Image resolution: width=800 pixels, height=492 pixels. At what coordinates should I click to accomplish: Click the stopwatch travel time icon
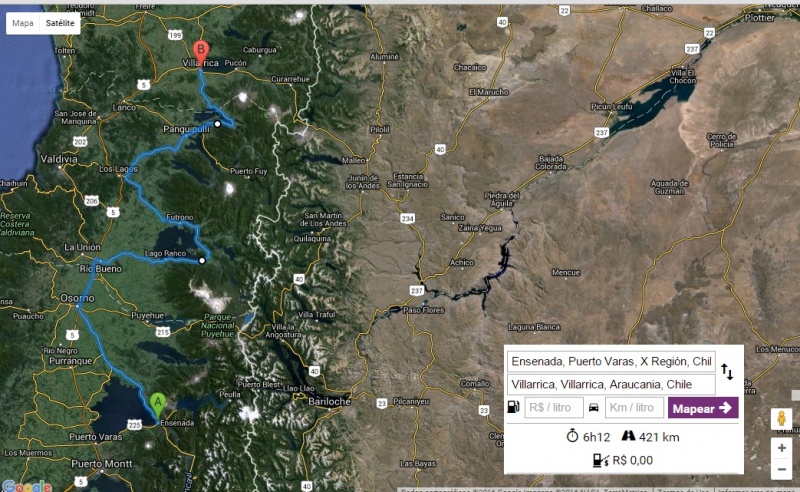click(x=572, y=436)
